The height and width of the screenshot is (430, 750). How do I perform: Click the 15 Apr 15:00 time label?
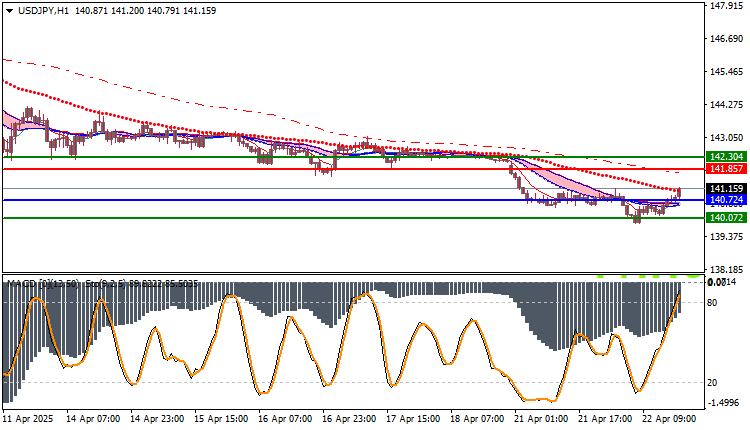(221, 419)
